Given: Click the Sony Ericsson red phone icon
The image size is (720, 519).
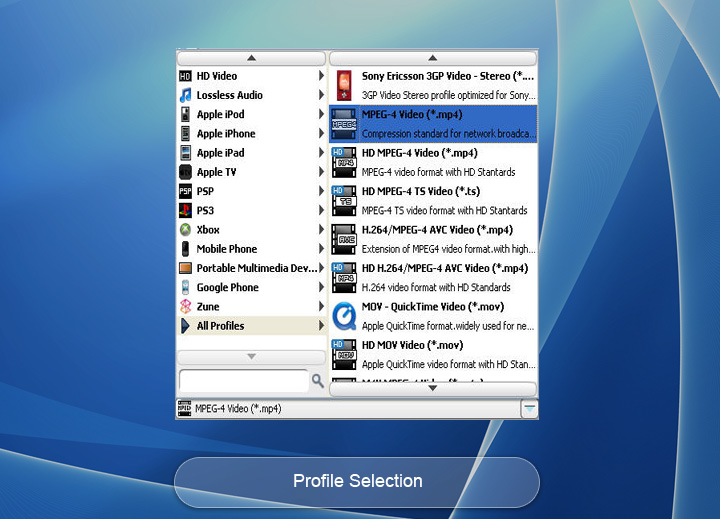Looking at the screenshot, I should coord(344,85).
